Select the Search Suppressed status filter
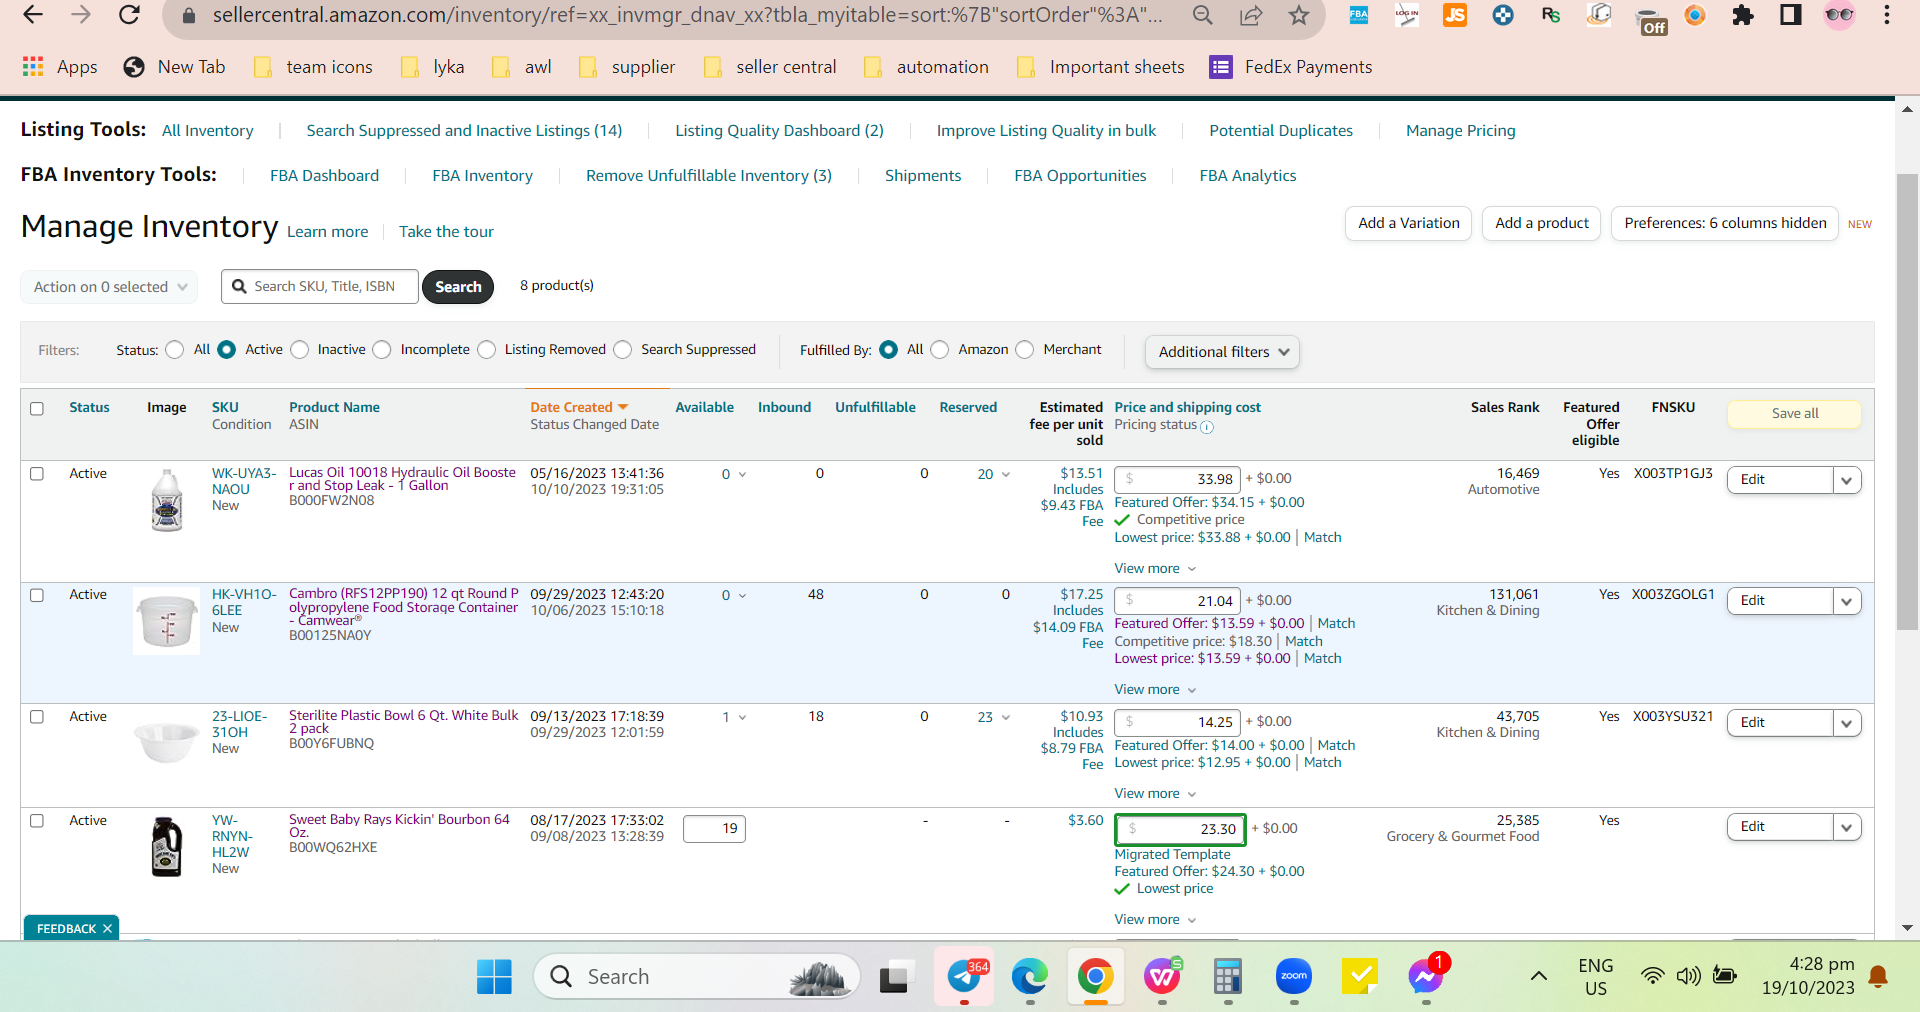Image resolution: width=1920 pixels, height=1012 pixels. [623, 350]
